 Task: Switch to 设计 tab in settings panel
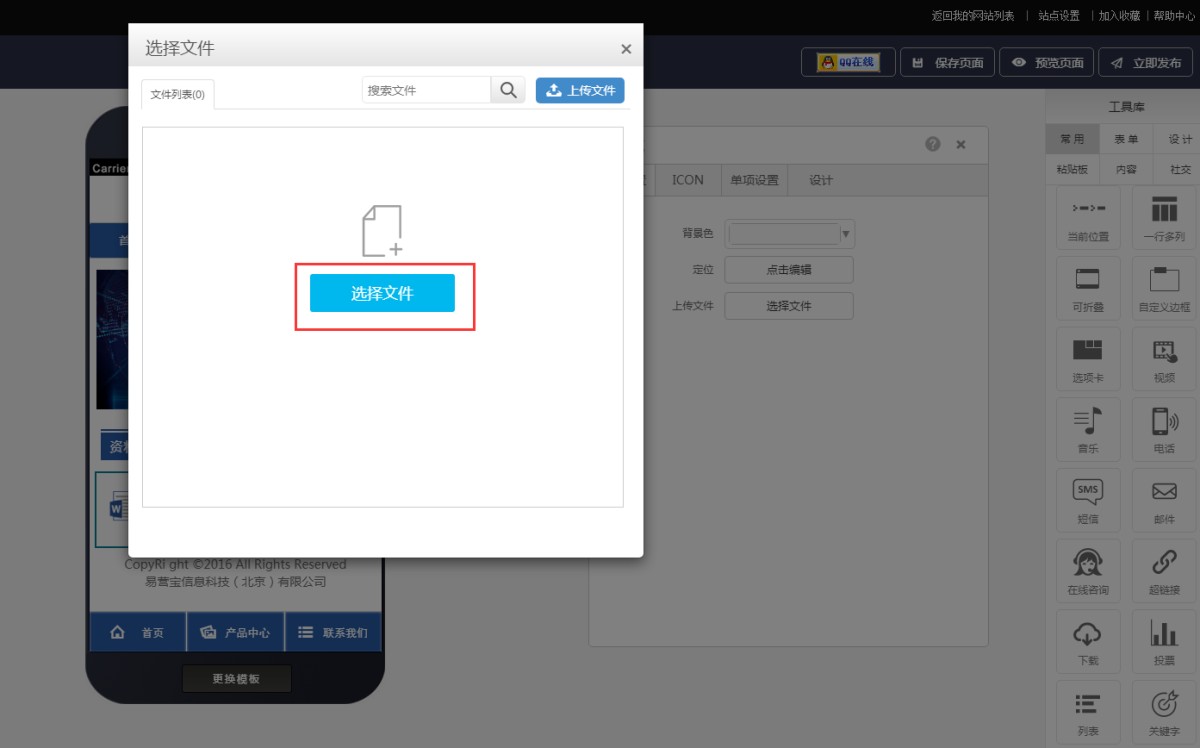[821, 180]
